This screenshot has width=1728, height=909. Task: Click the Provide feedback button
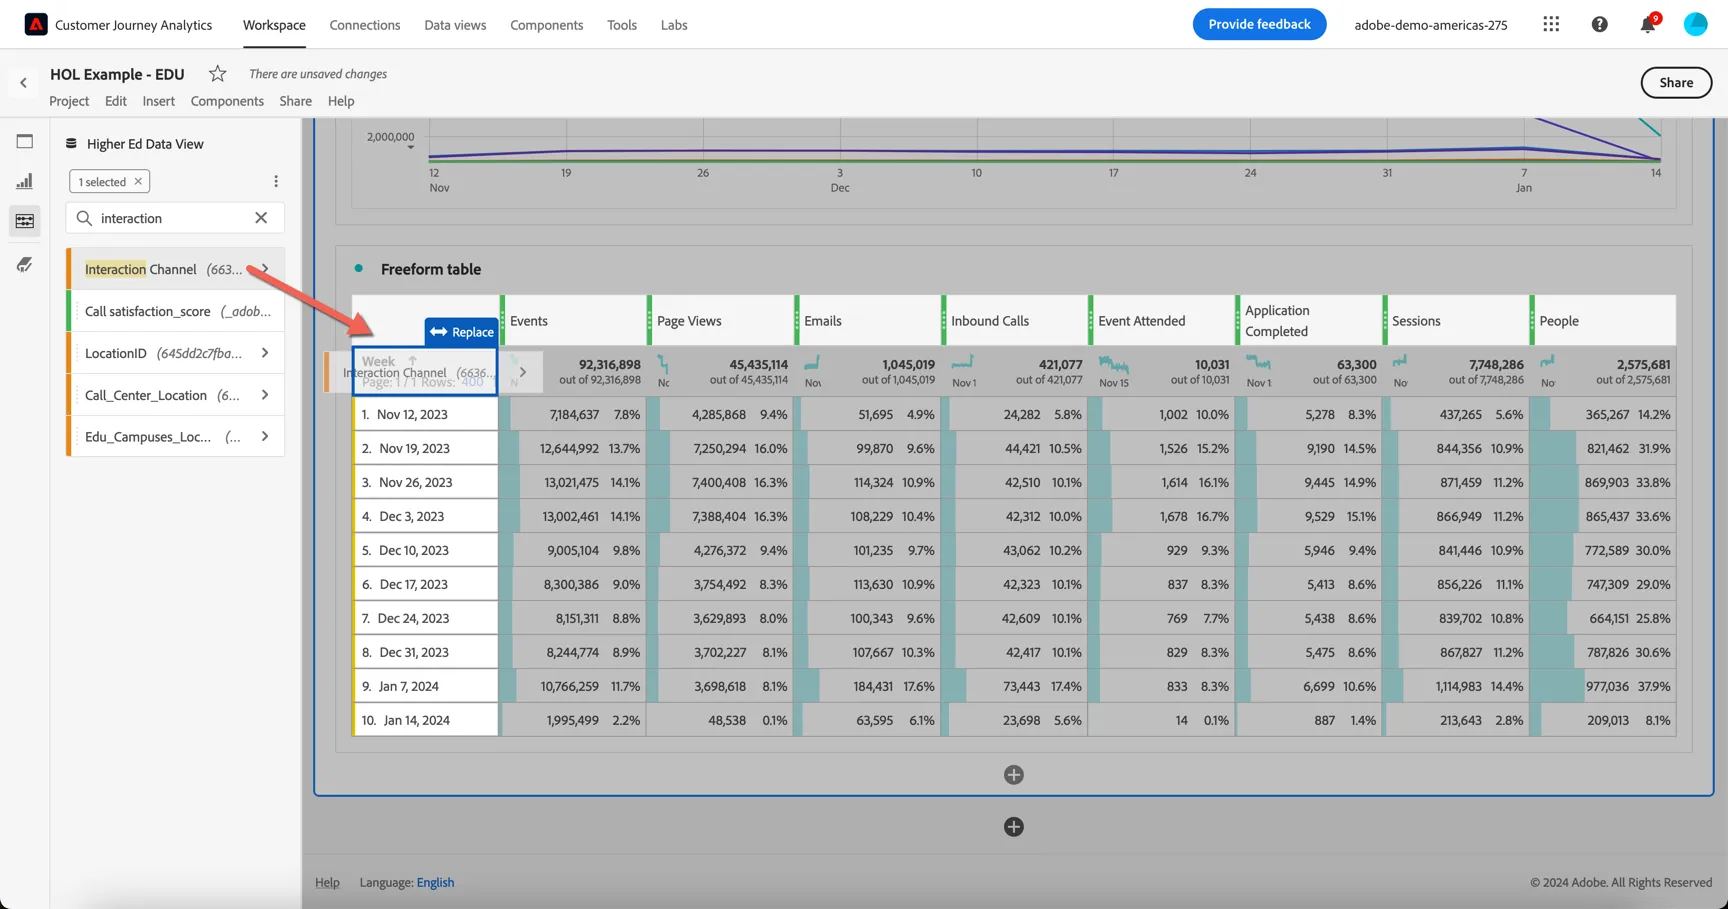(1259, 24)
